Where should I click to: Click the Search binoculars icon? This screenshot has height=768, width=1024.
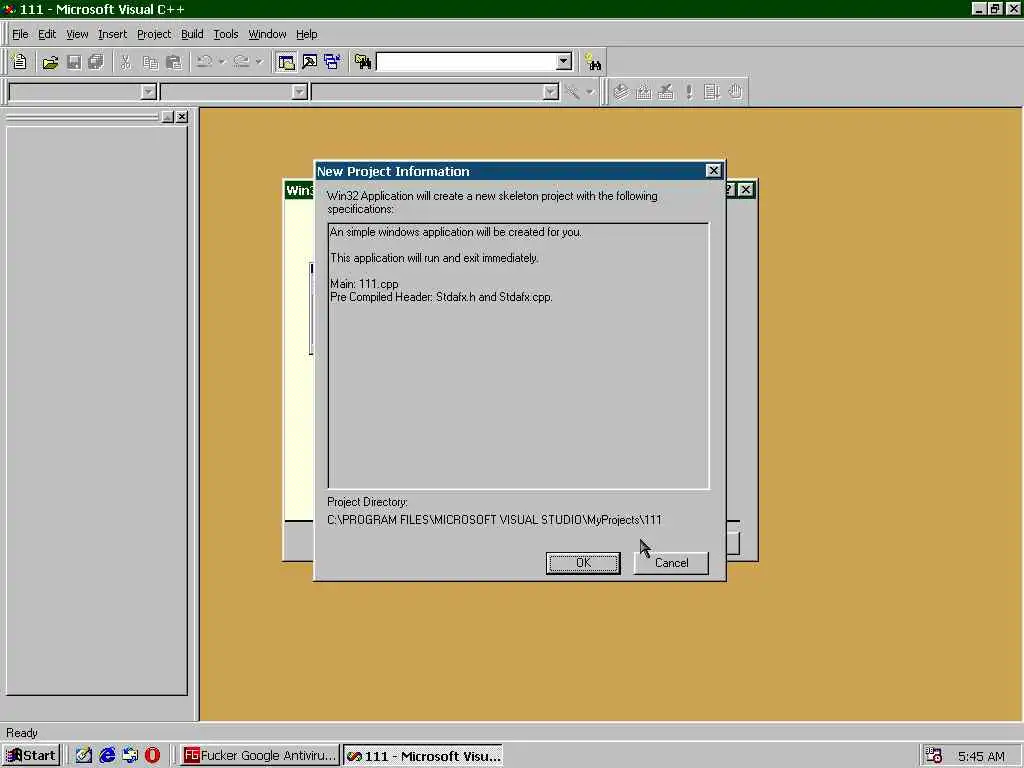pyautogui.click(x=593, y=62)
